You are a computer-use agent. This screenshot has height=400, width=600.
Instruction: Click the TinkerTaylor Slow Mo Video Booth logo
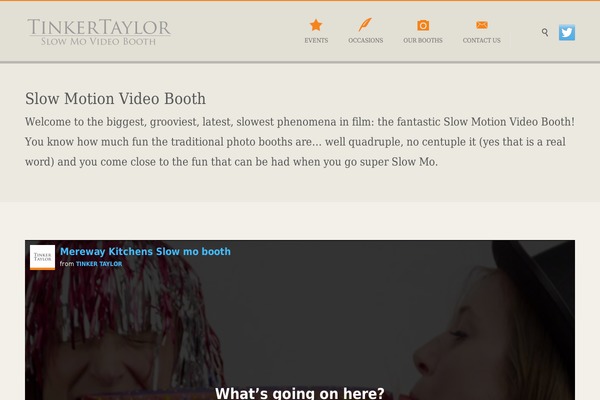click(99, 32)
